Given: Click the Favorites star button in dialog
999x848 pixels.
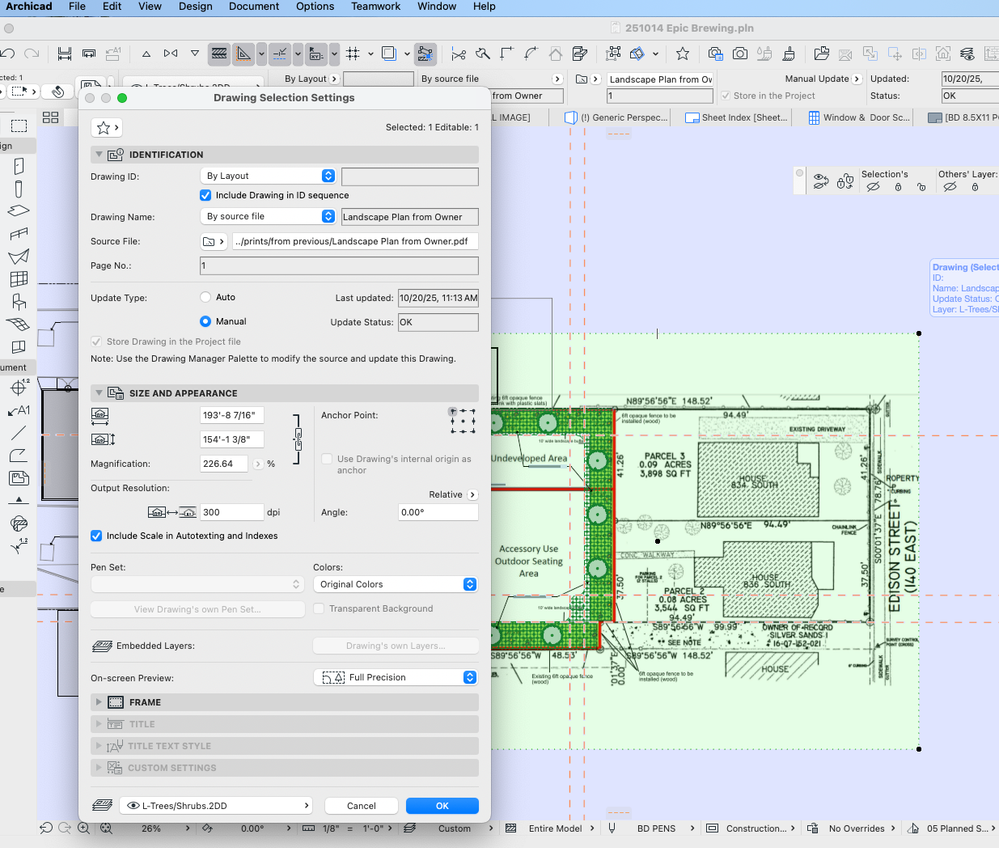Looking at the screenshot, I should [105, 127].
